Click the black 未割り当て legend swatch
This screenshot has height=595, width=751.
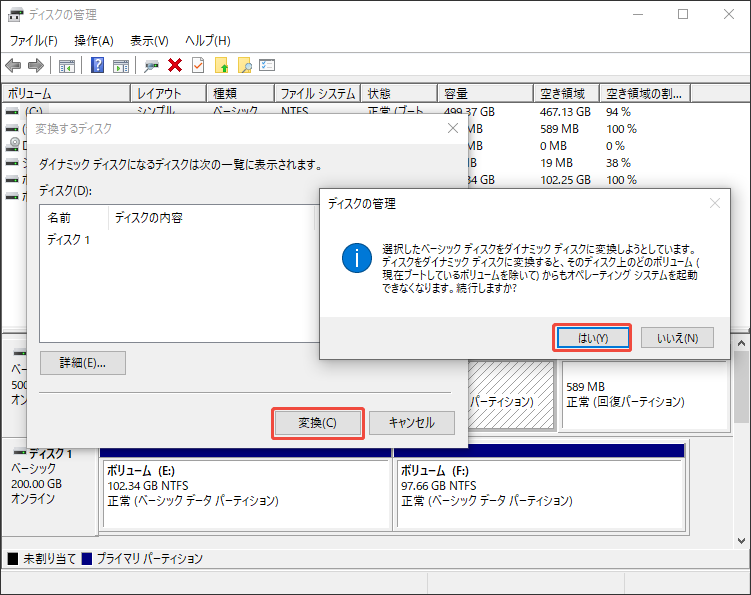(13, 559)
